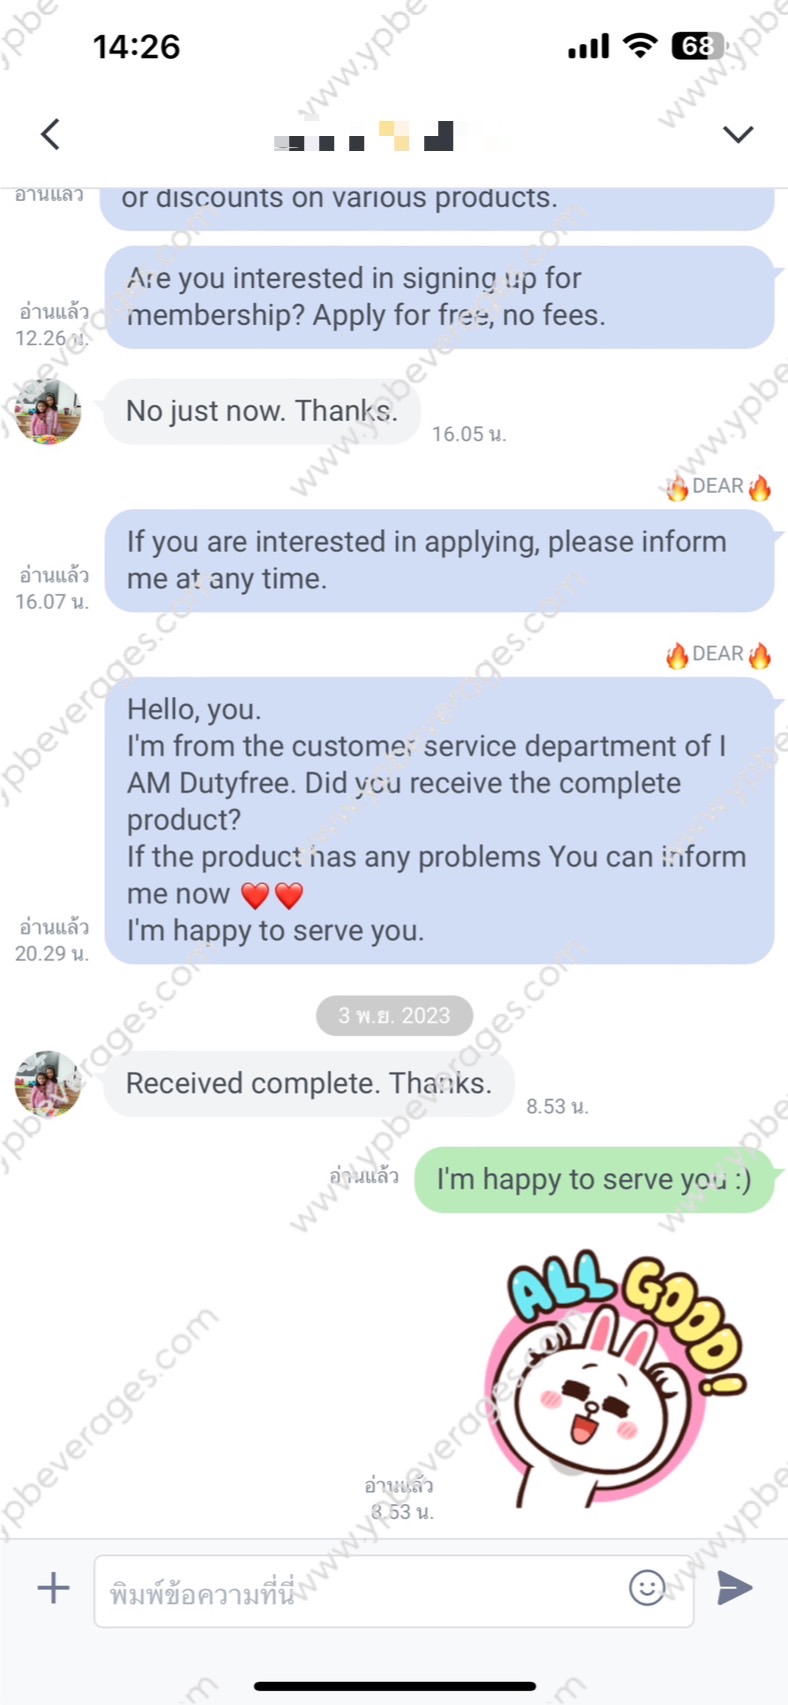
Task: Tap the emoji smiley icon
Action: click(x=647, y=1587)
